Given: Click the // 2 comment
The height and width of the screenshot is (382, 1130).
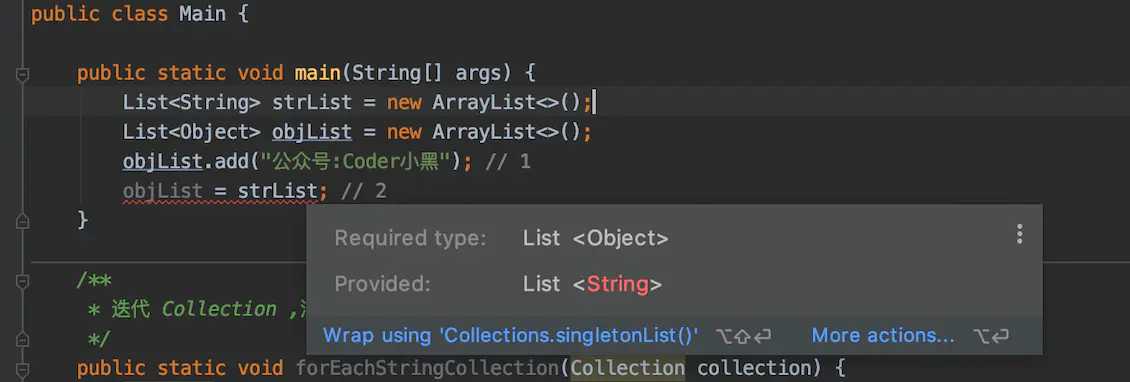Looking at the screenshot, I should (364, 191).
